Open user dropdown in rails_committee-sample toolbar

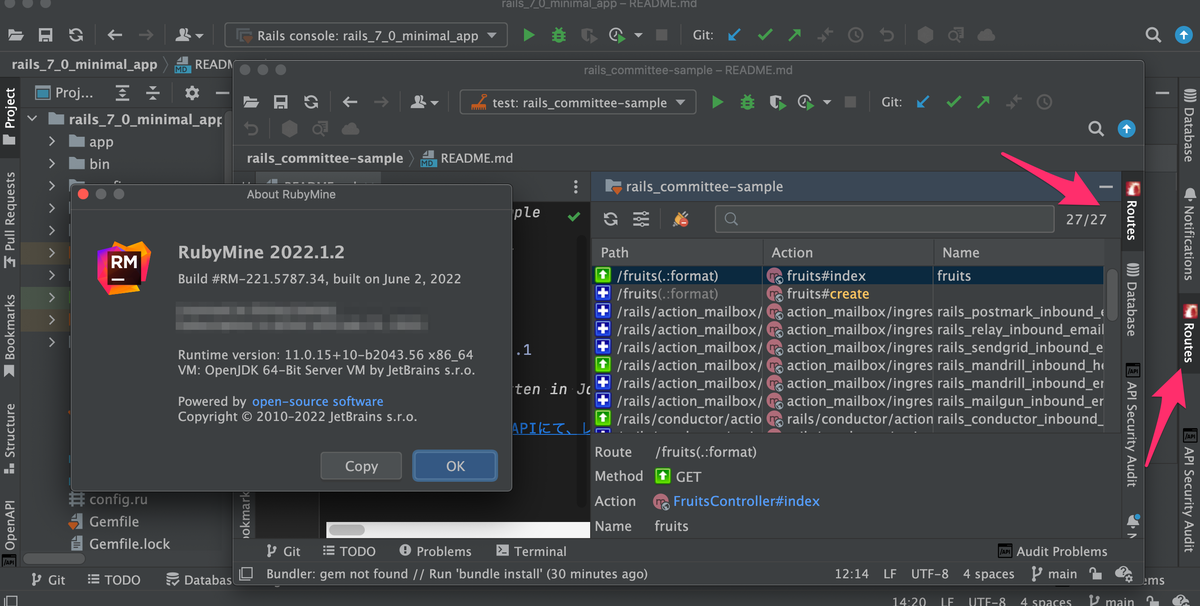tap(425, 102)
